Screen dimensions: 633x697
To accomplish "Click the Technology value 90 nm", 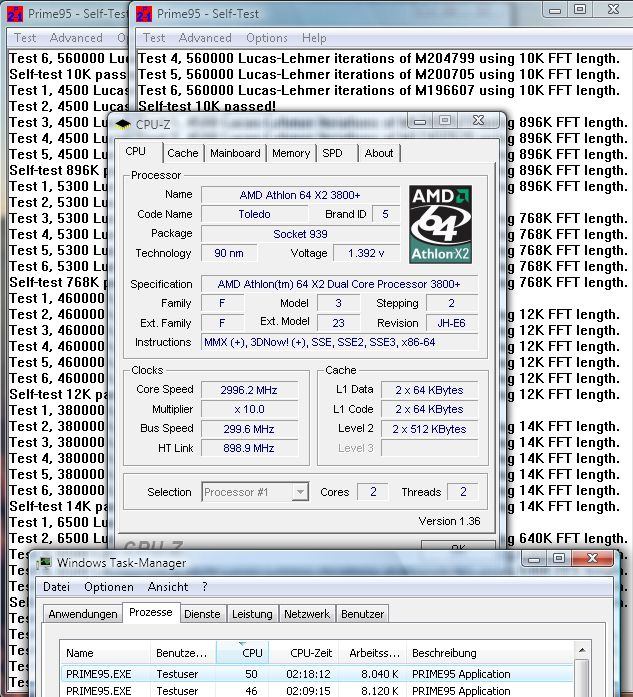I will [x=229, y=253].
